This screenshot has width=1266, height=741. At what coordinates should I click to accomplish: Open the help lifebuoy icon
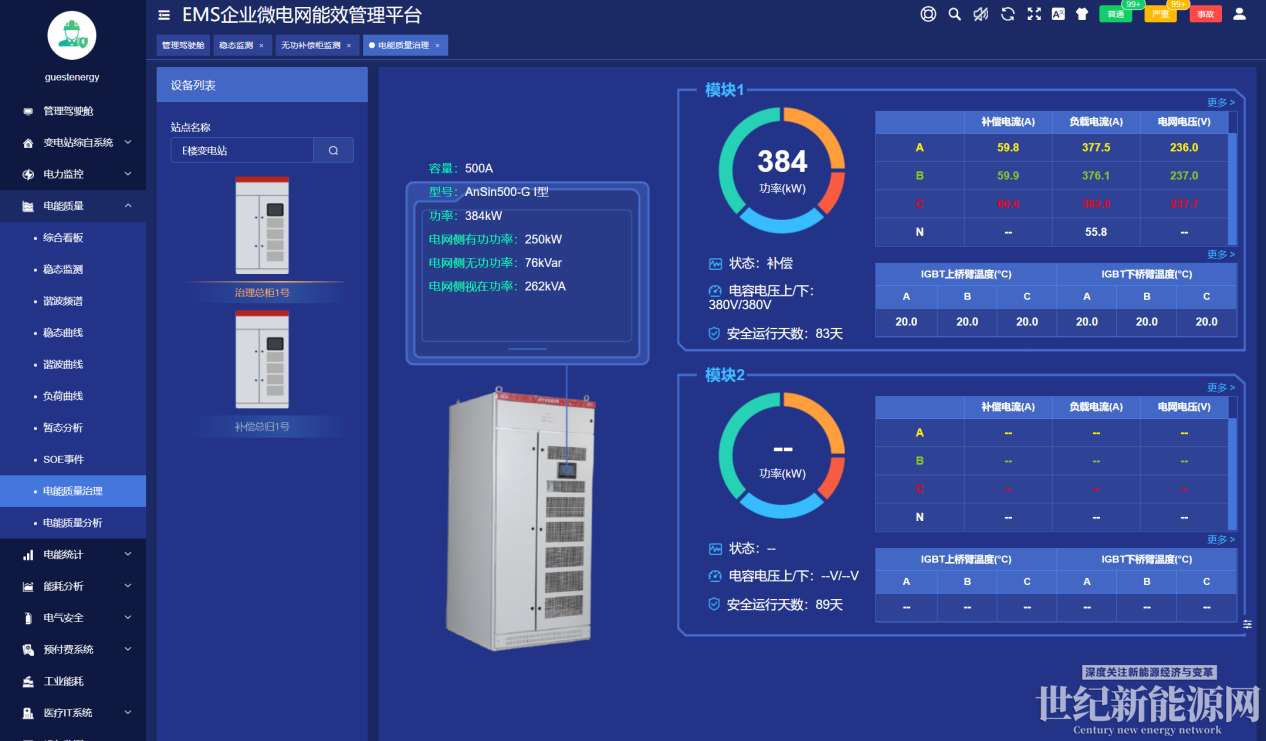click(x=928, y=14)
